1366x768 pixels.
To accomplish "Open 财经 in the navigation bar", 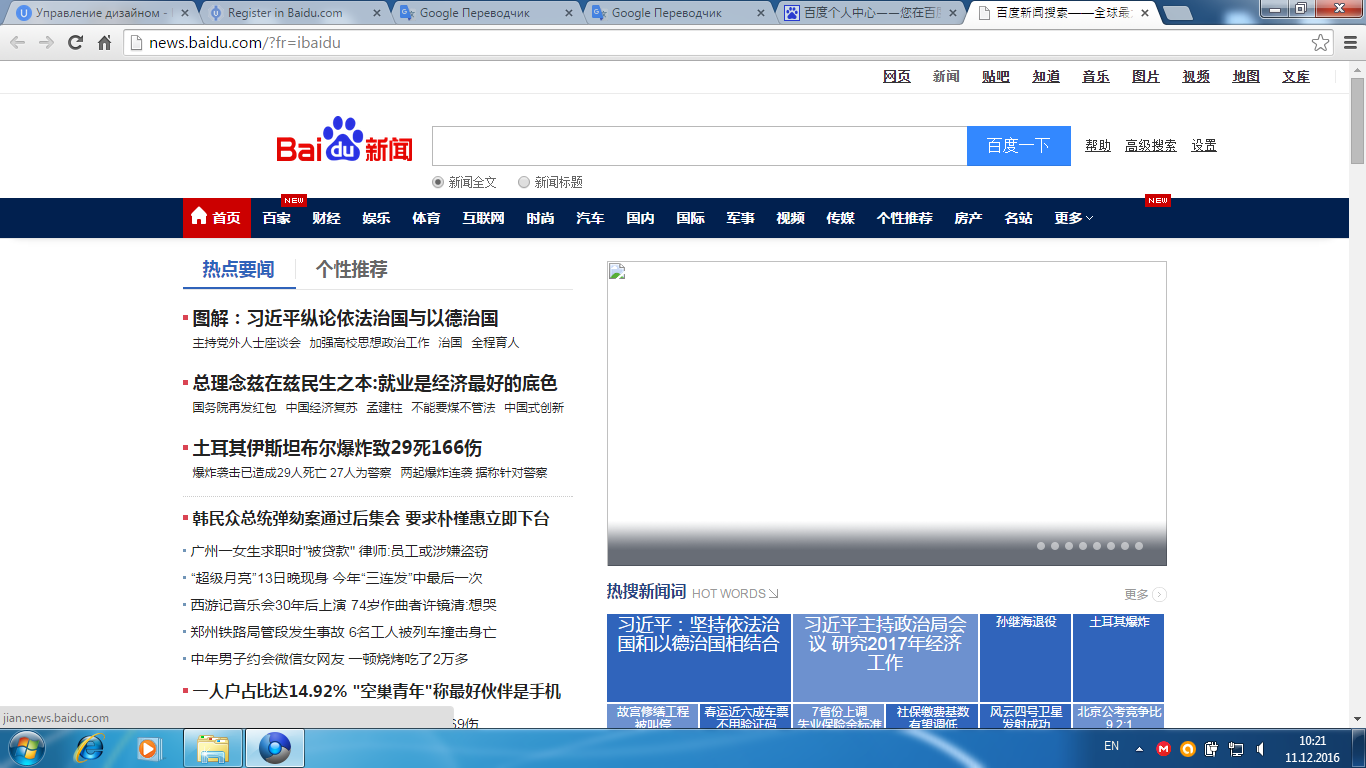I will tap(326, 218).
